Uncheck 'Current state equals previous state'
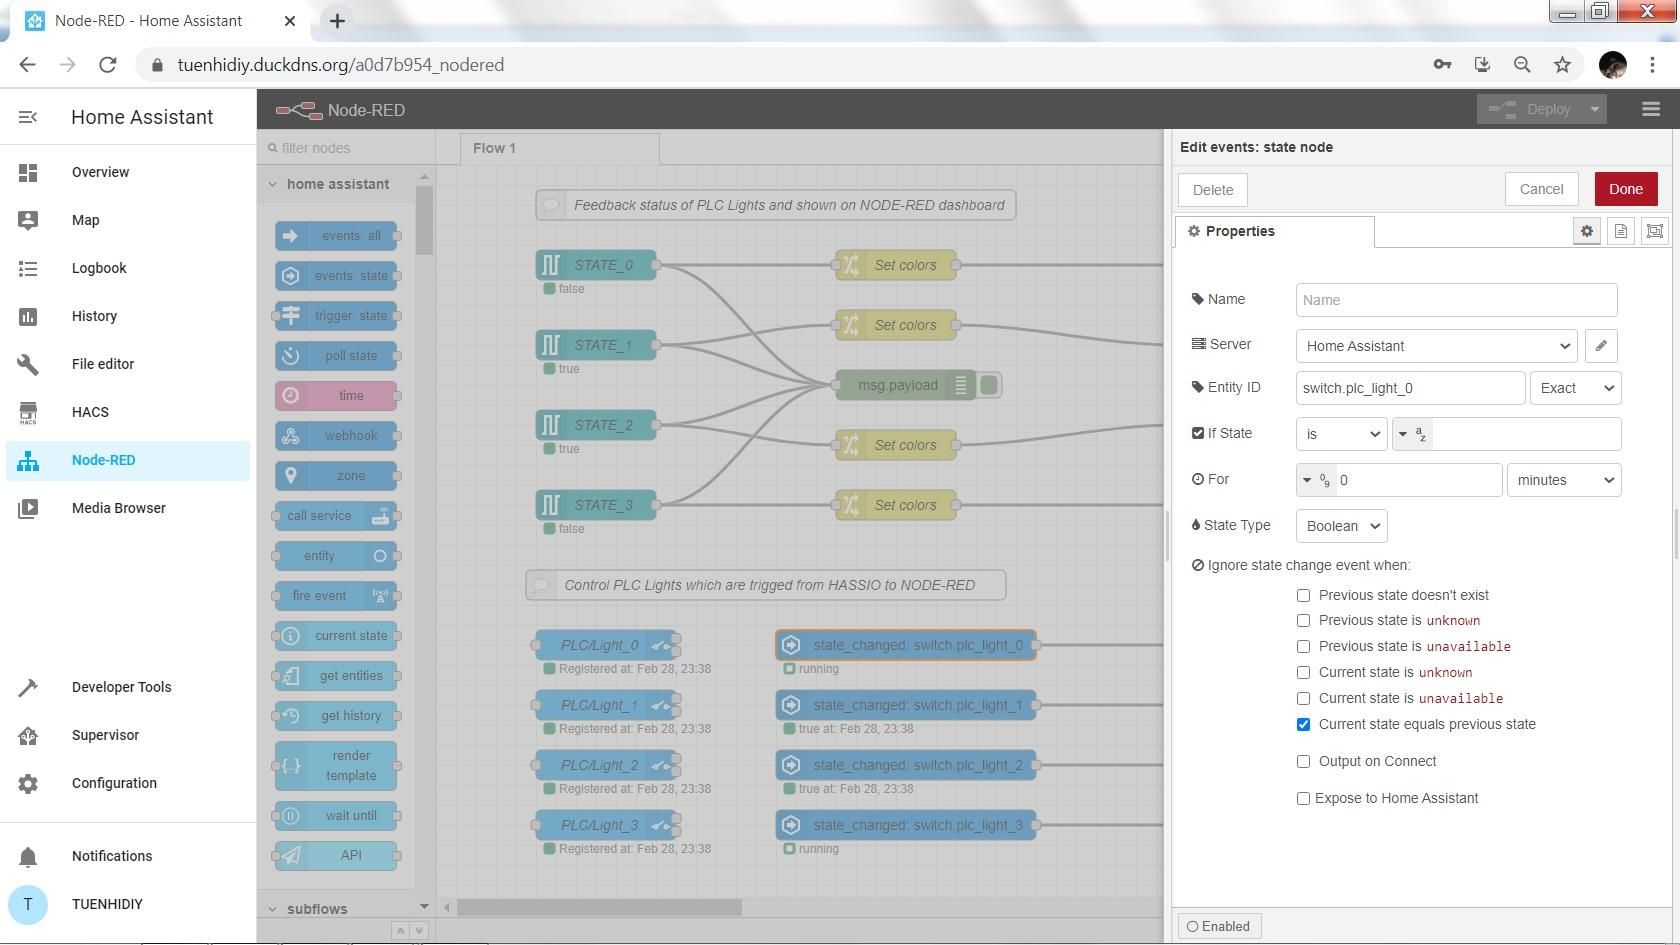 coord(1303,725)
